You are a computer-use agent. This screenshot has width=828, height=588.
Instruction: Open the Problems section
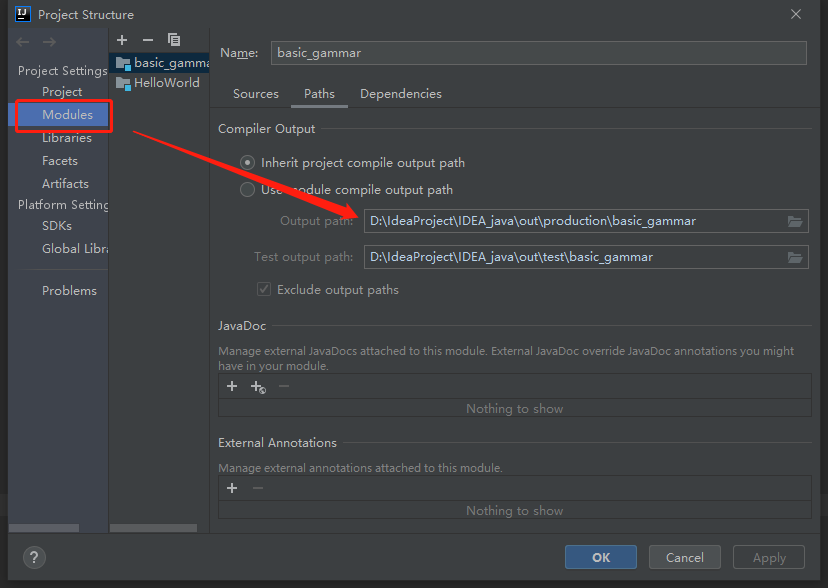(69, 291)
